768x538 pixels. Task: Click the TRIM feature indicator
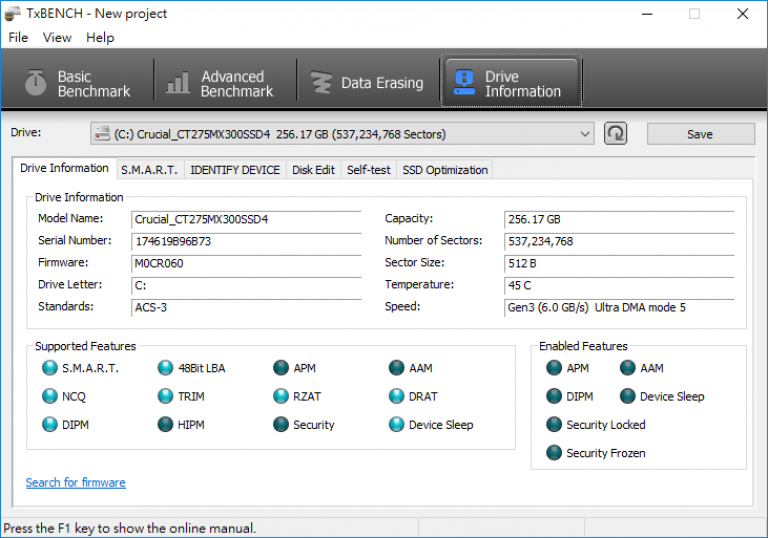coord(165,396)
